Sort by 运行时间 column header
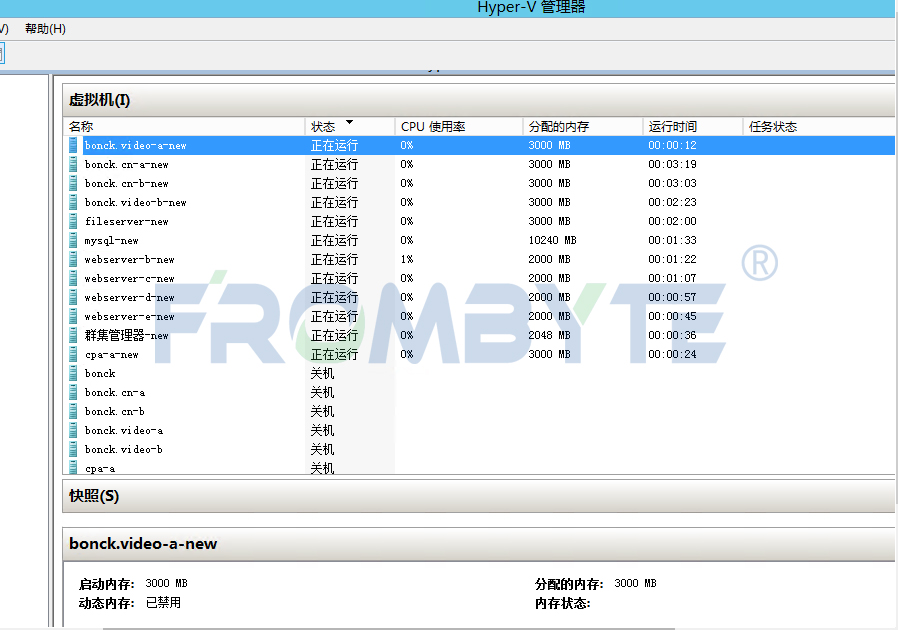 pos(693,127)
